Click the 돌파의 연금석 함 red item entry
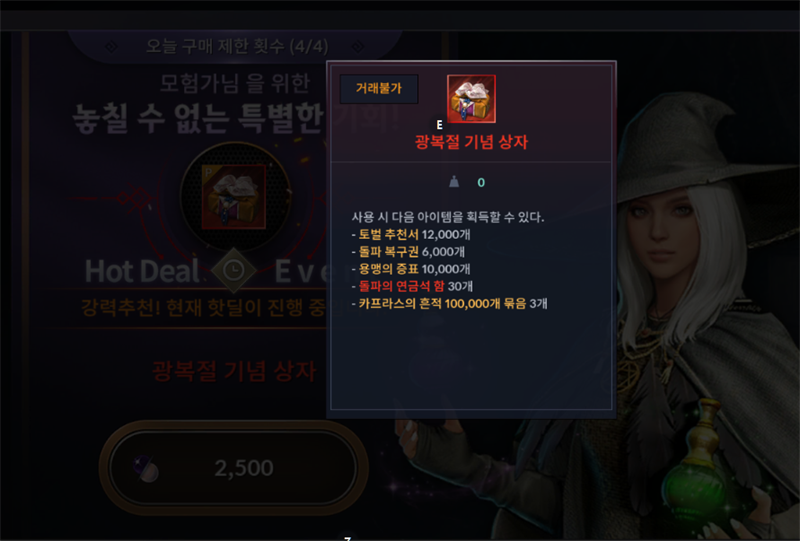 (x=402, y=286)
